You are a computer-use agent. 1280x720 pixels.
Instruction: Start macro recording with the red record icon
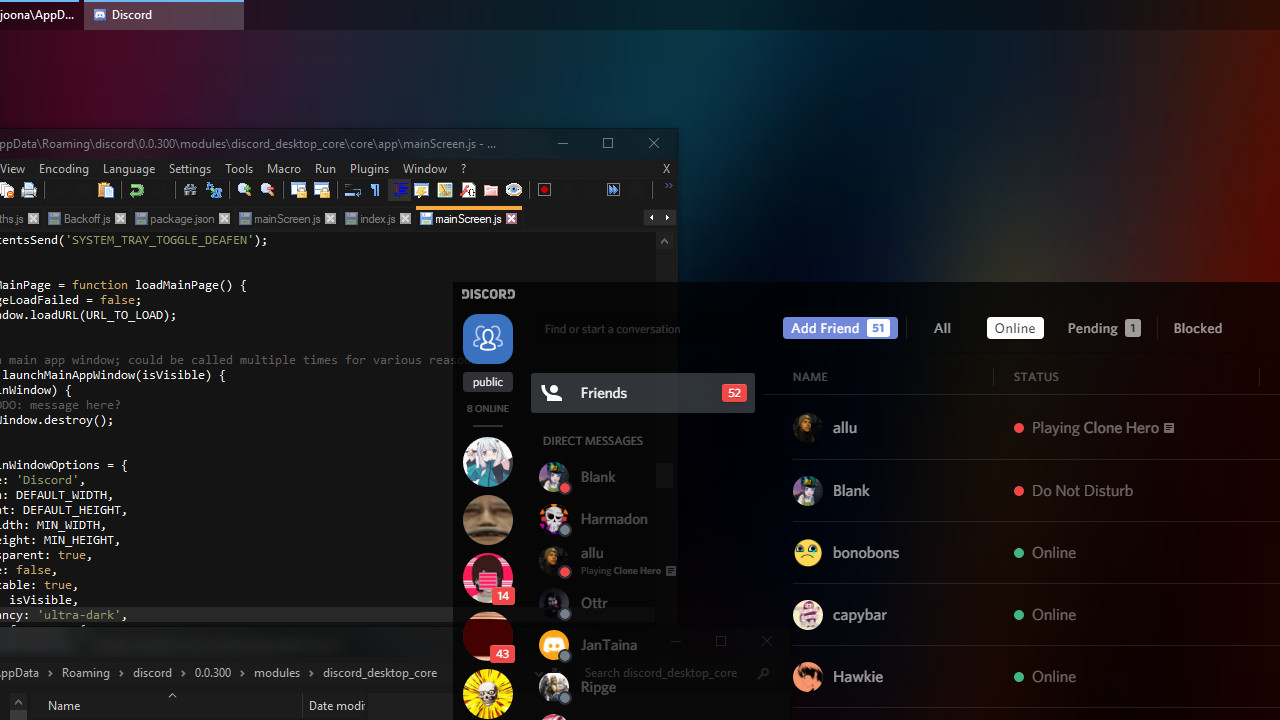click(545, 189)
